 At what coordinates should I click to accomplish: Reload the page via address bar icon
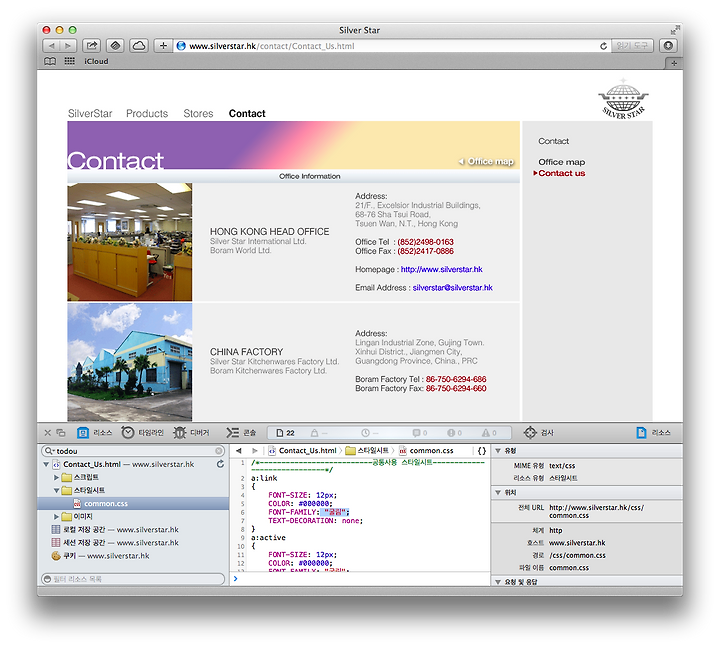pos(603,46)
